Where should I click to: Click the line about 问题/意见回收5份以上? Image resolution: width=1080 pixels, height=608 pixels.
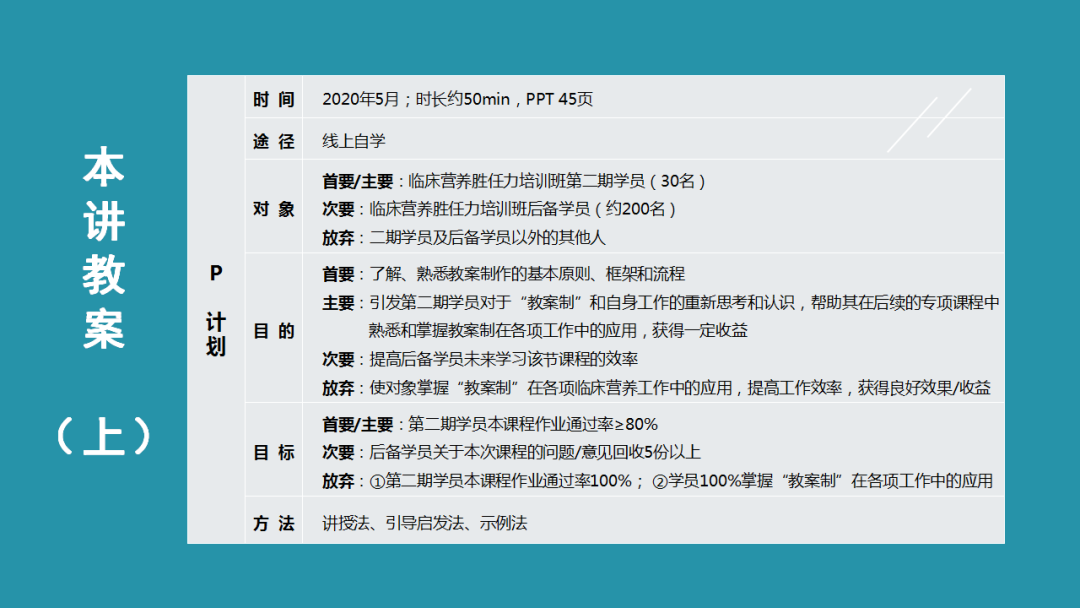pyautogui.click(x=511, y=452)
